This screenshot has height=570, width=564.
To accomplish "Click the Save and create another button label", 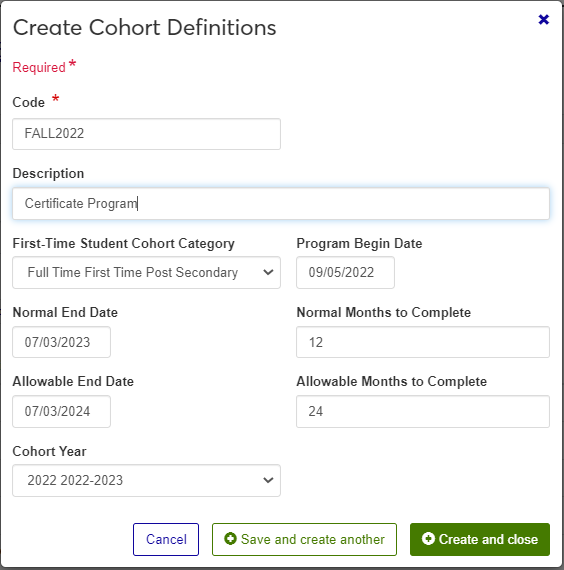I will (312, 539).
